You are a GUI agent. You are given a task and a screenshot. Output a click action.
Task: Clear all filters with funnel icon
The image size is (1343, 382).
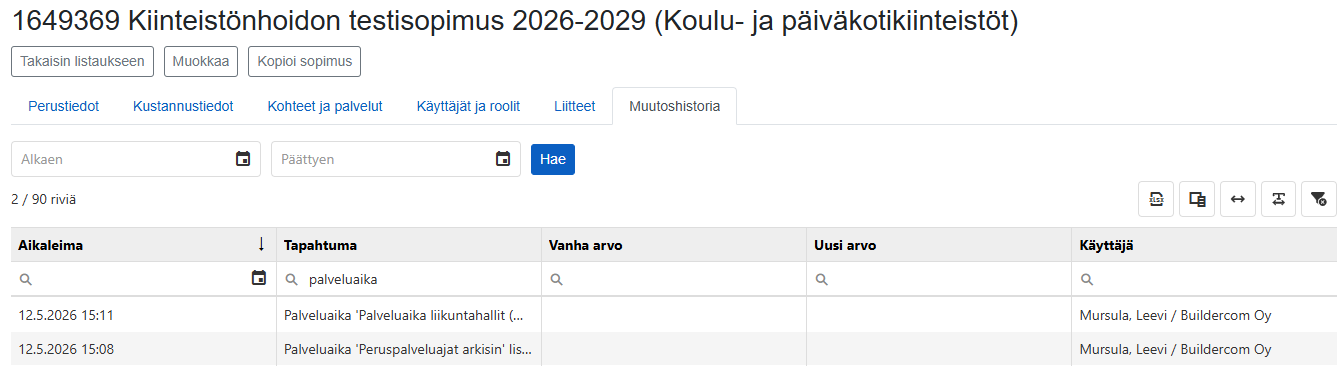click(1318, 199)
